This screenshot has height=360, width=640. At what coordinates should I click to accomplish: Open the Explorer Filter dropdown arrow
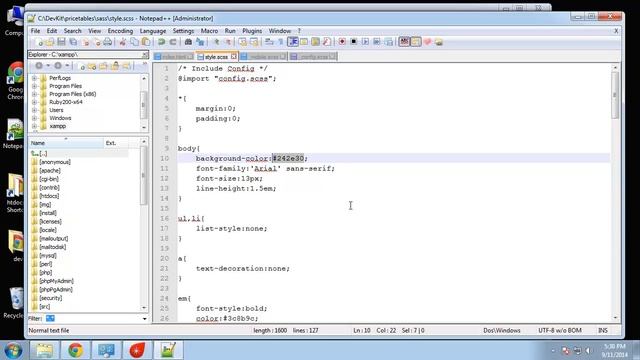pyautogui.click(x=144, y=319)
